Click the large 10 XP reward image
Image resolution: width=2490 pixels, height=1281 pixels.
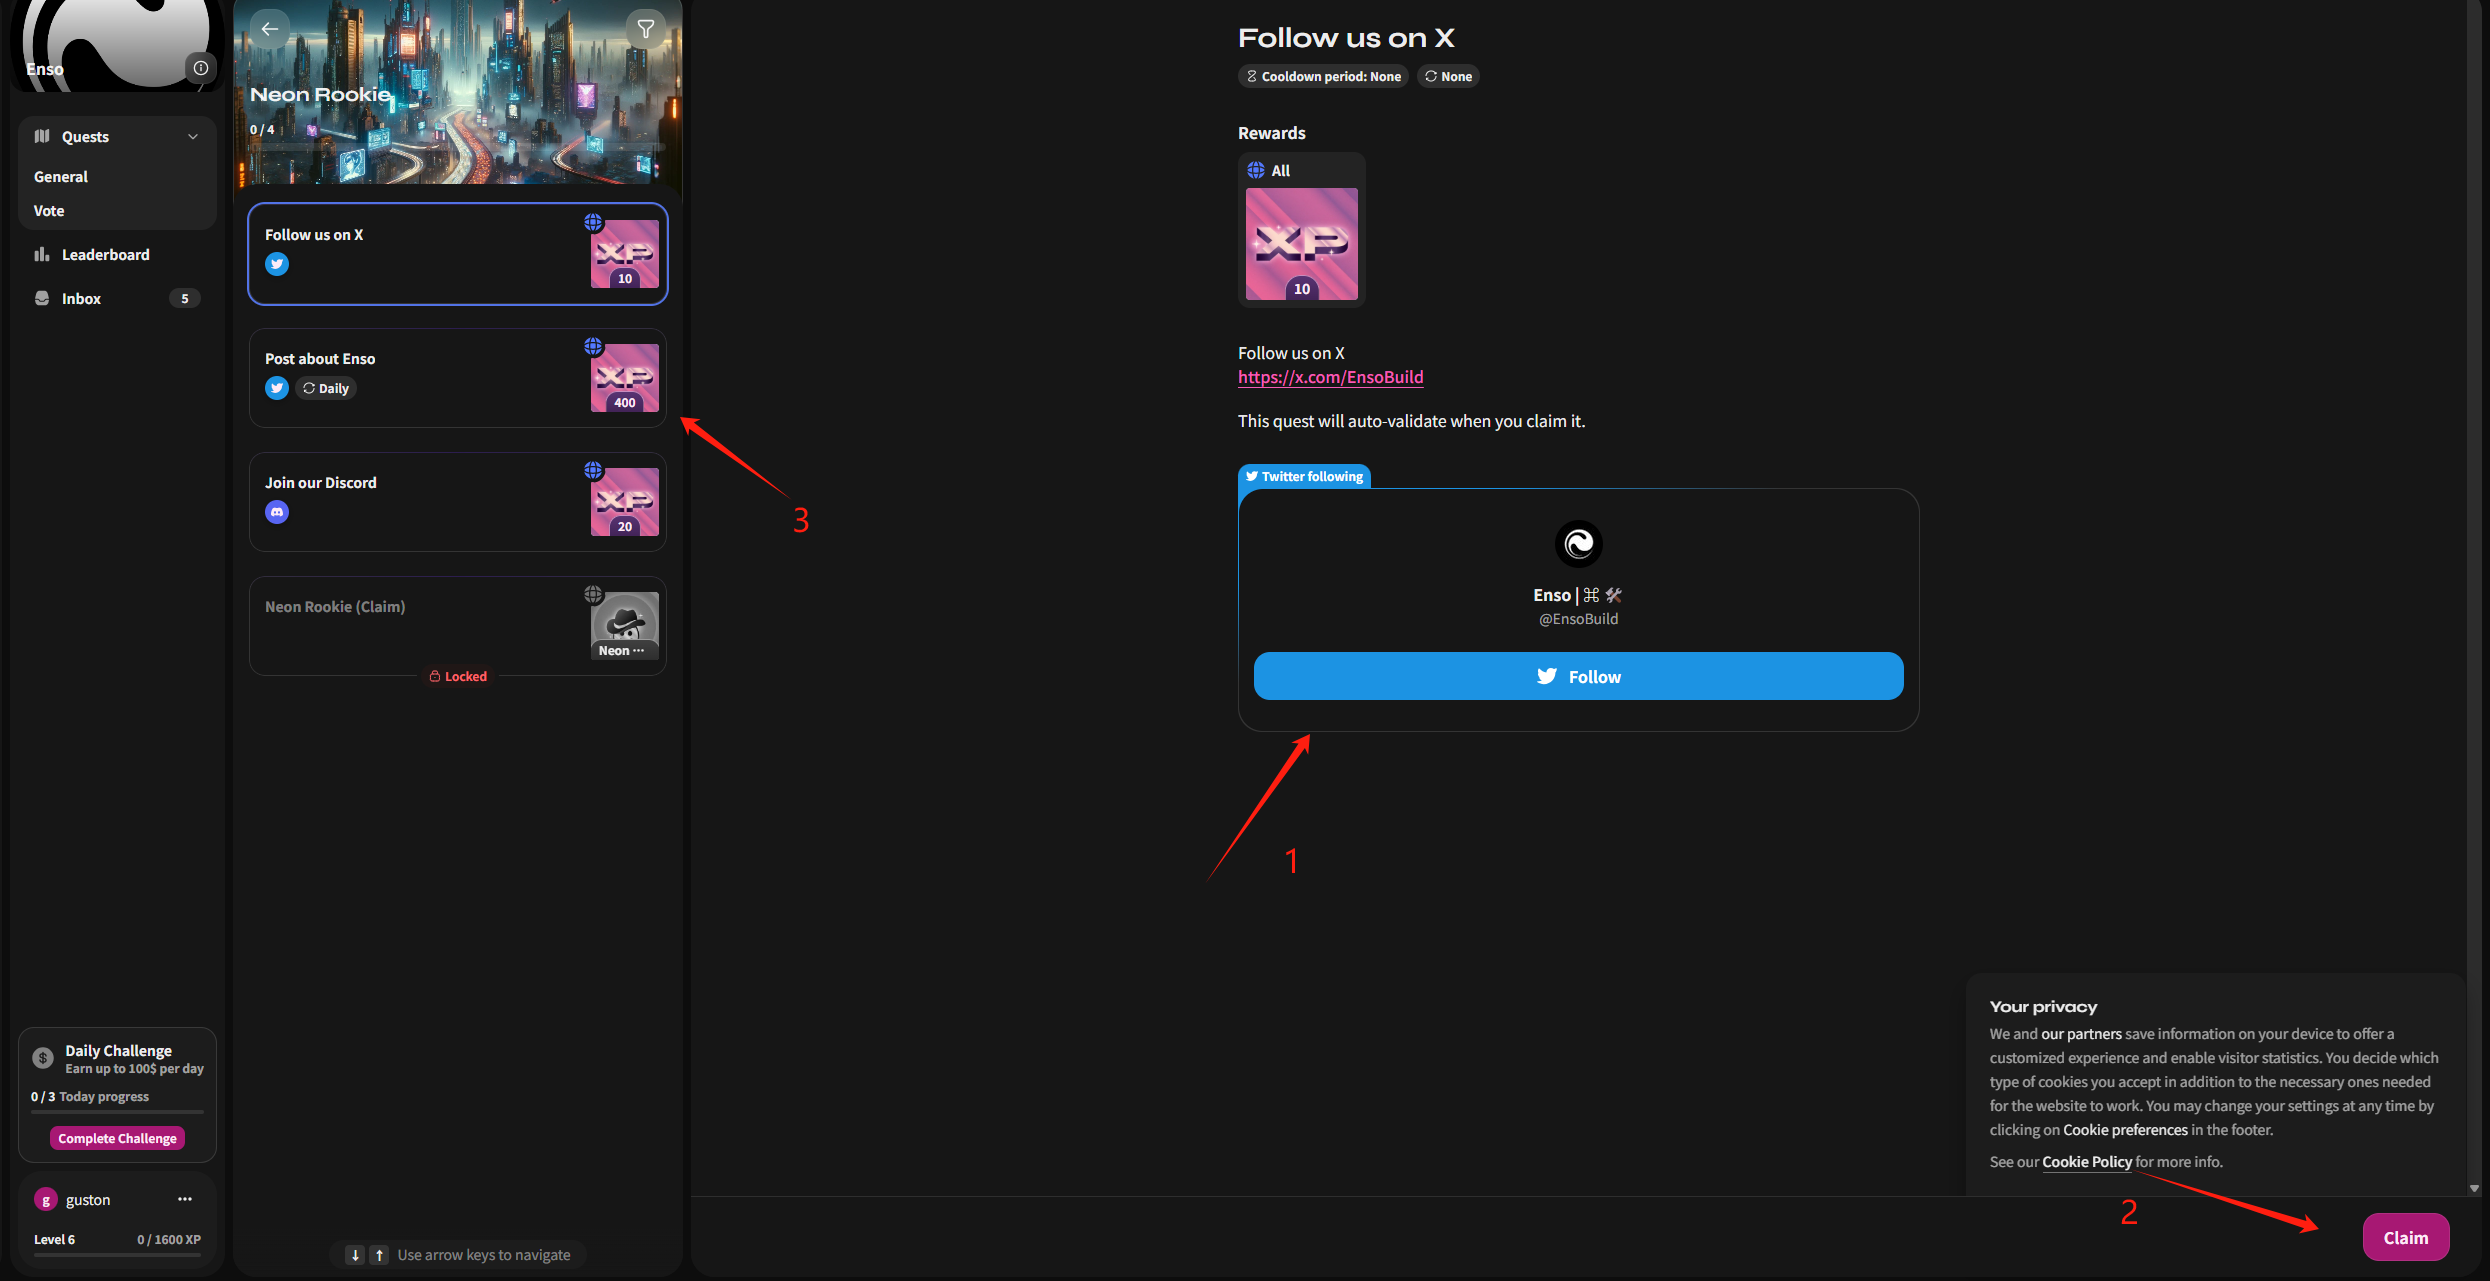pyautogui.click(x=1302, y=244)
